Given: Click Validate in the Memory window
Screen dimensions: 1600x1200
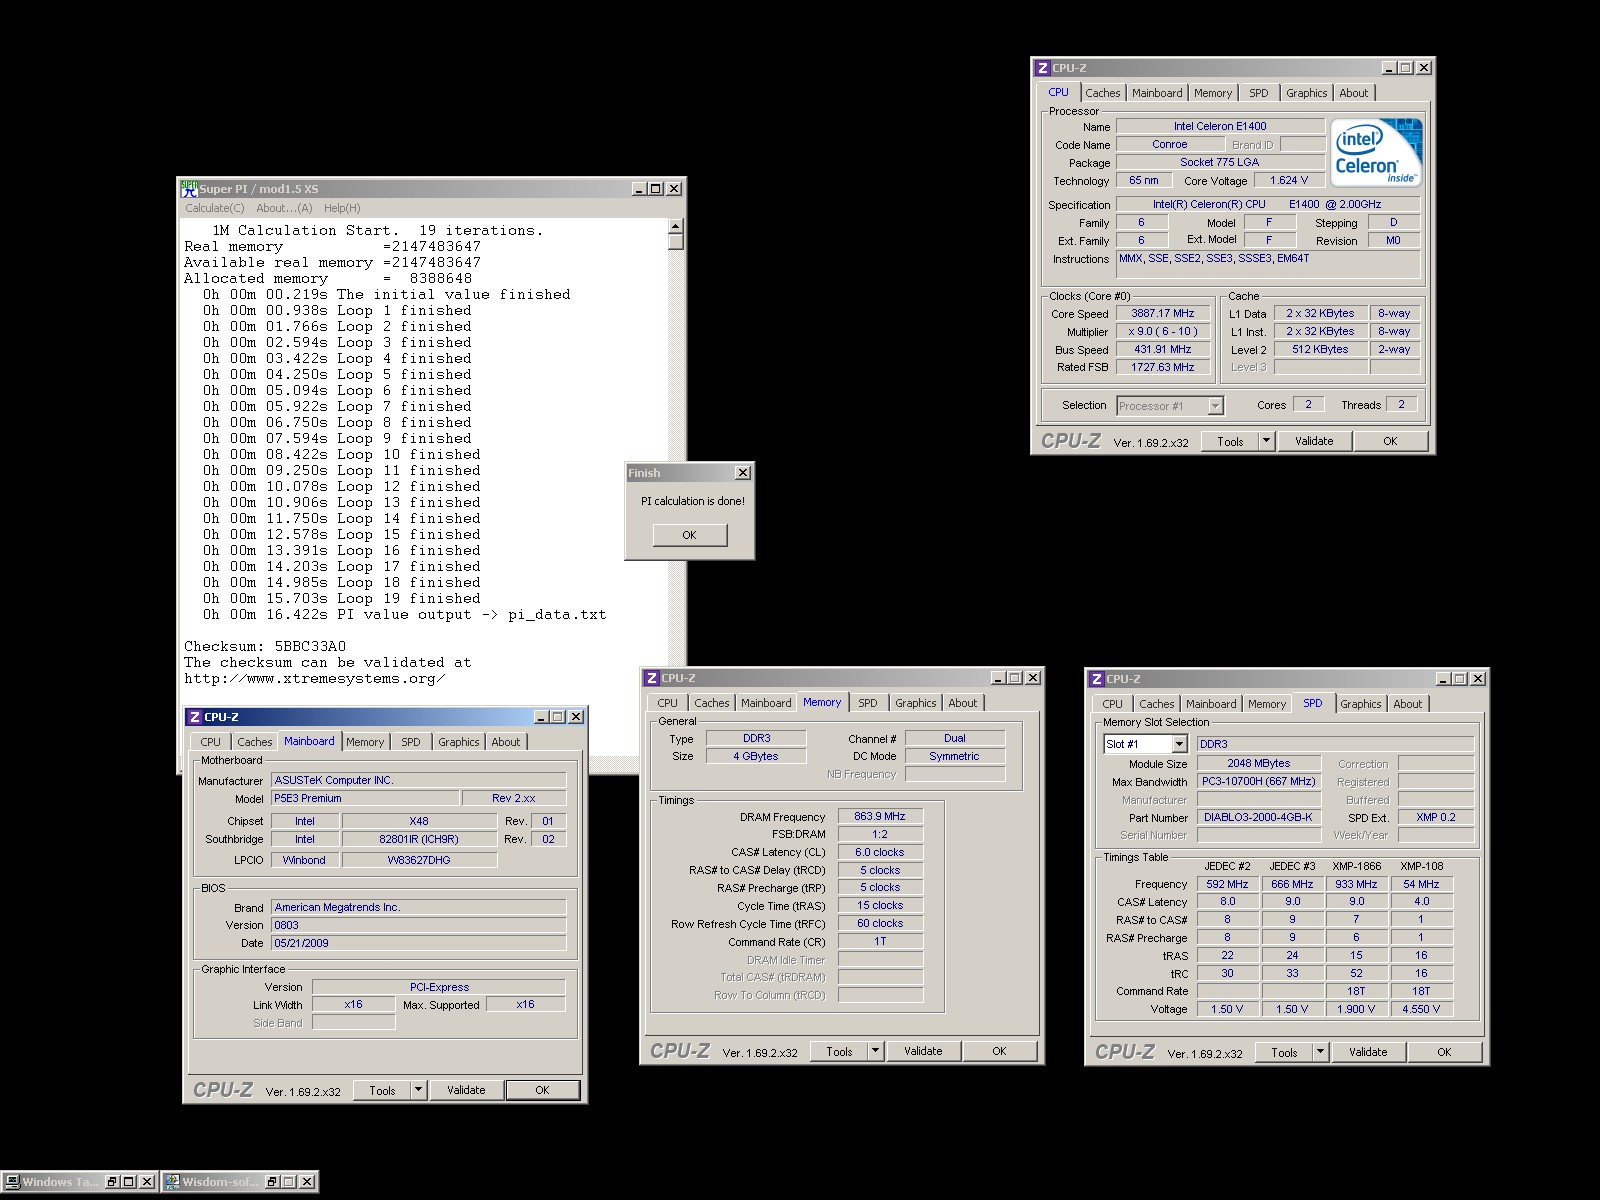Looking at the screenshot, I should [x=923, y=1051].
